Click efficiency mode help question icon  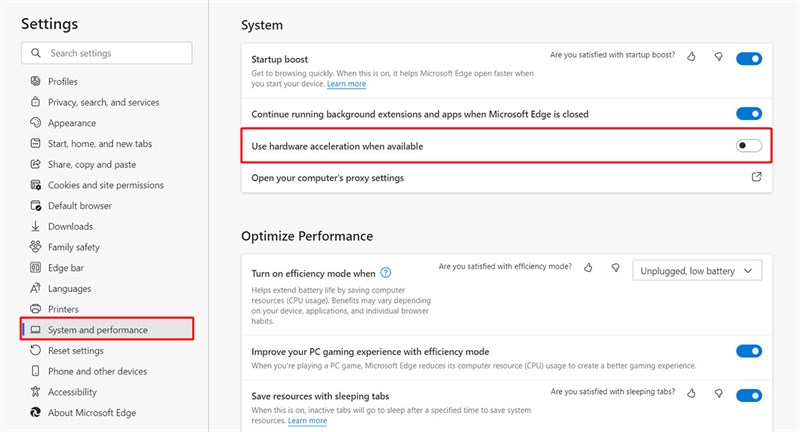386,273
